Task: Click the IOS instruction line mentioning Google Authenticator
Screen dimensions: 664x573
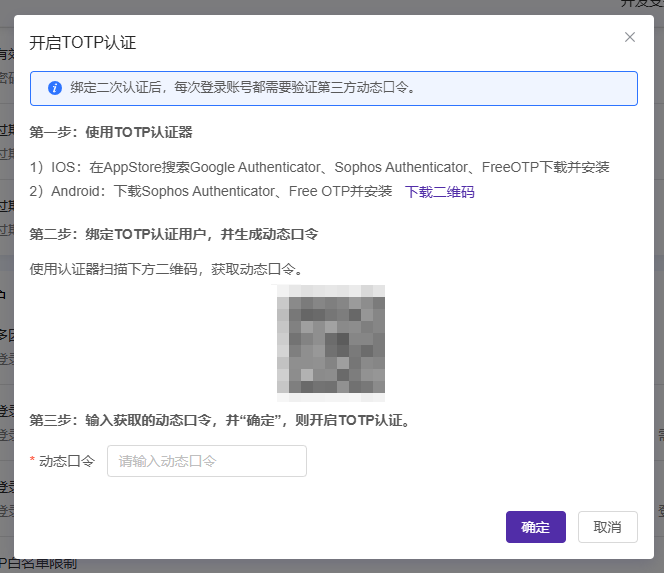Action: point(319,167)
